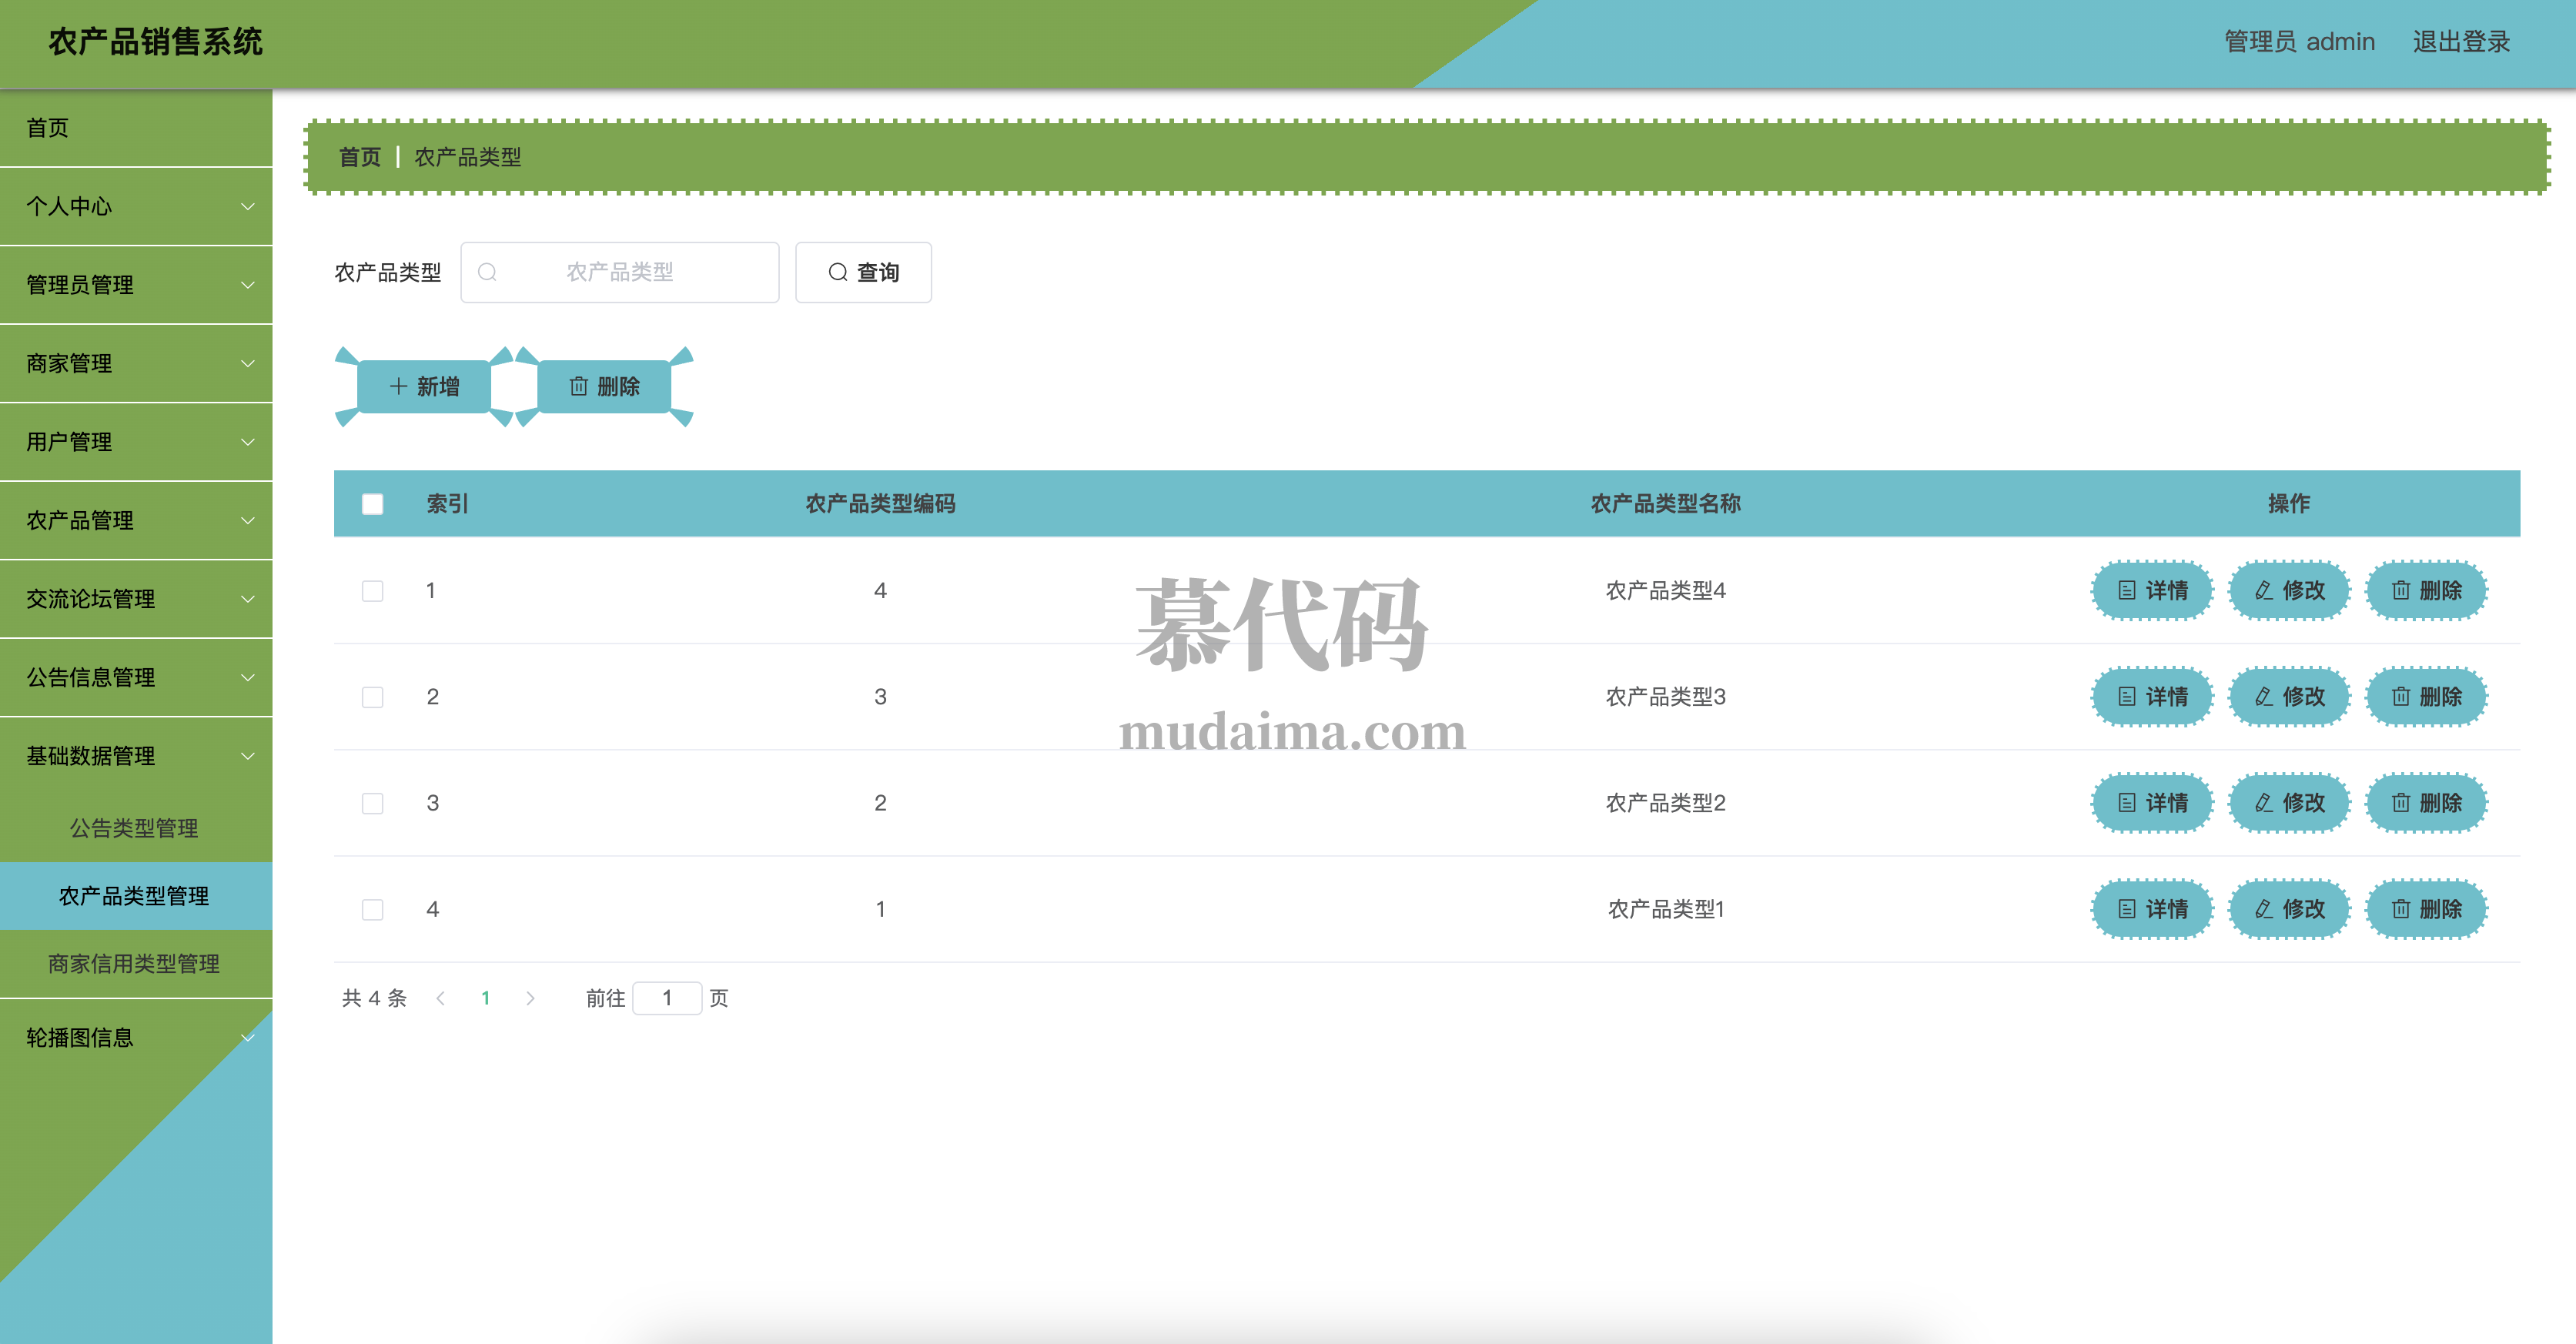Viewport: 2576px width, 1344px height.
Task: Open the 商家信用类型管理 submenu item
Action: (134, 963)
